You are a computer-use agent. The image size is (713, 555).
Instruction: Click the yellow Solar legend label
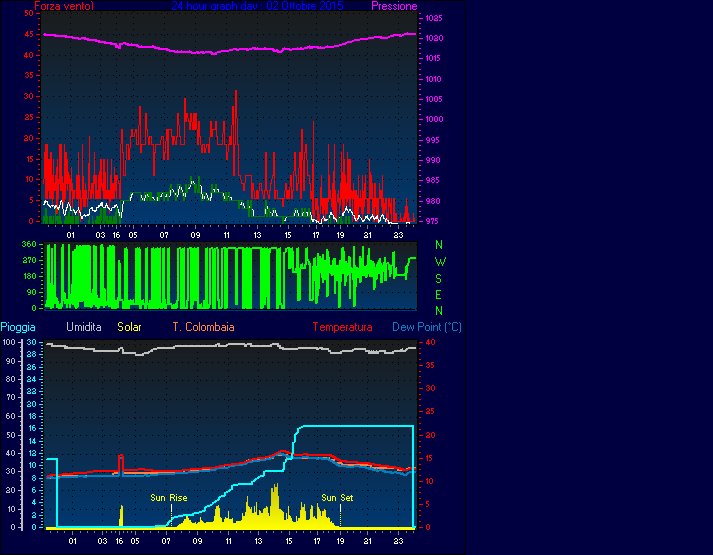tap(130, 327)
